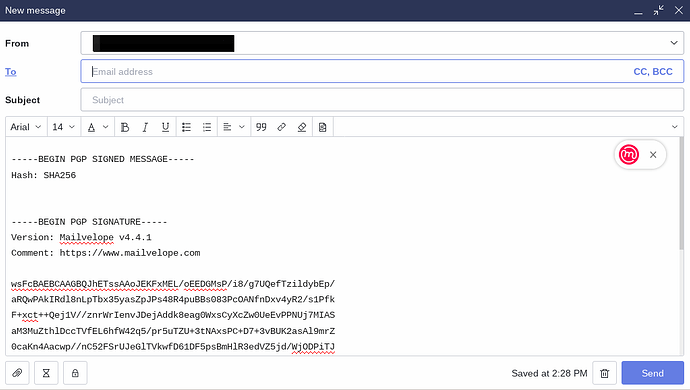Set expiration time with hourglass icon

click(46, 373)
